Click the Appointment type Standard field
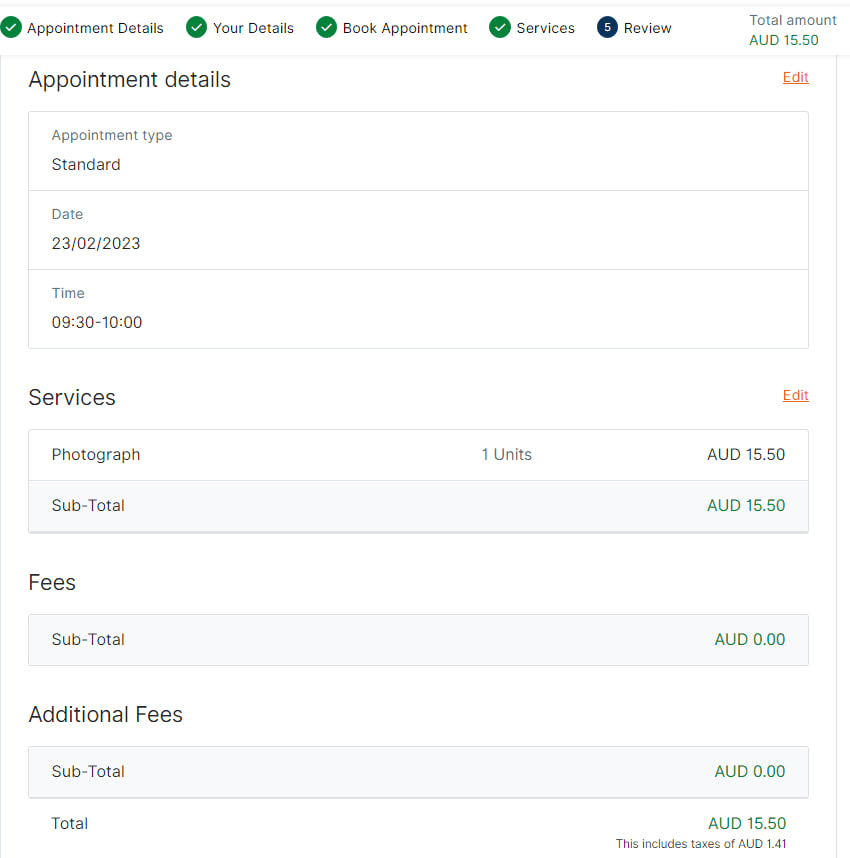The height and width of the screenshot is (858, 850). (418, 151)
